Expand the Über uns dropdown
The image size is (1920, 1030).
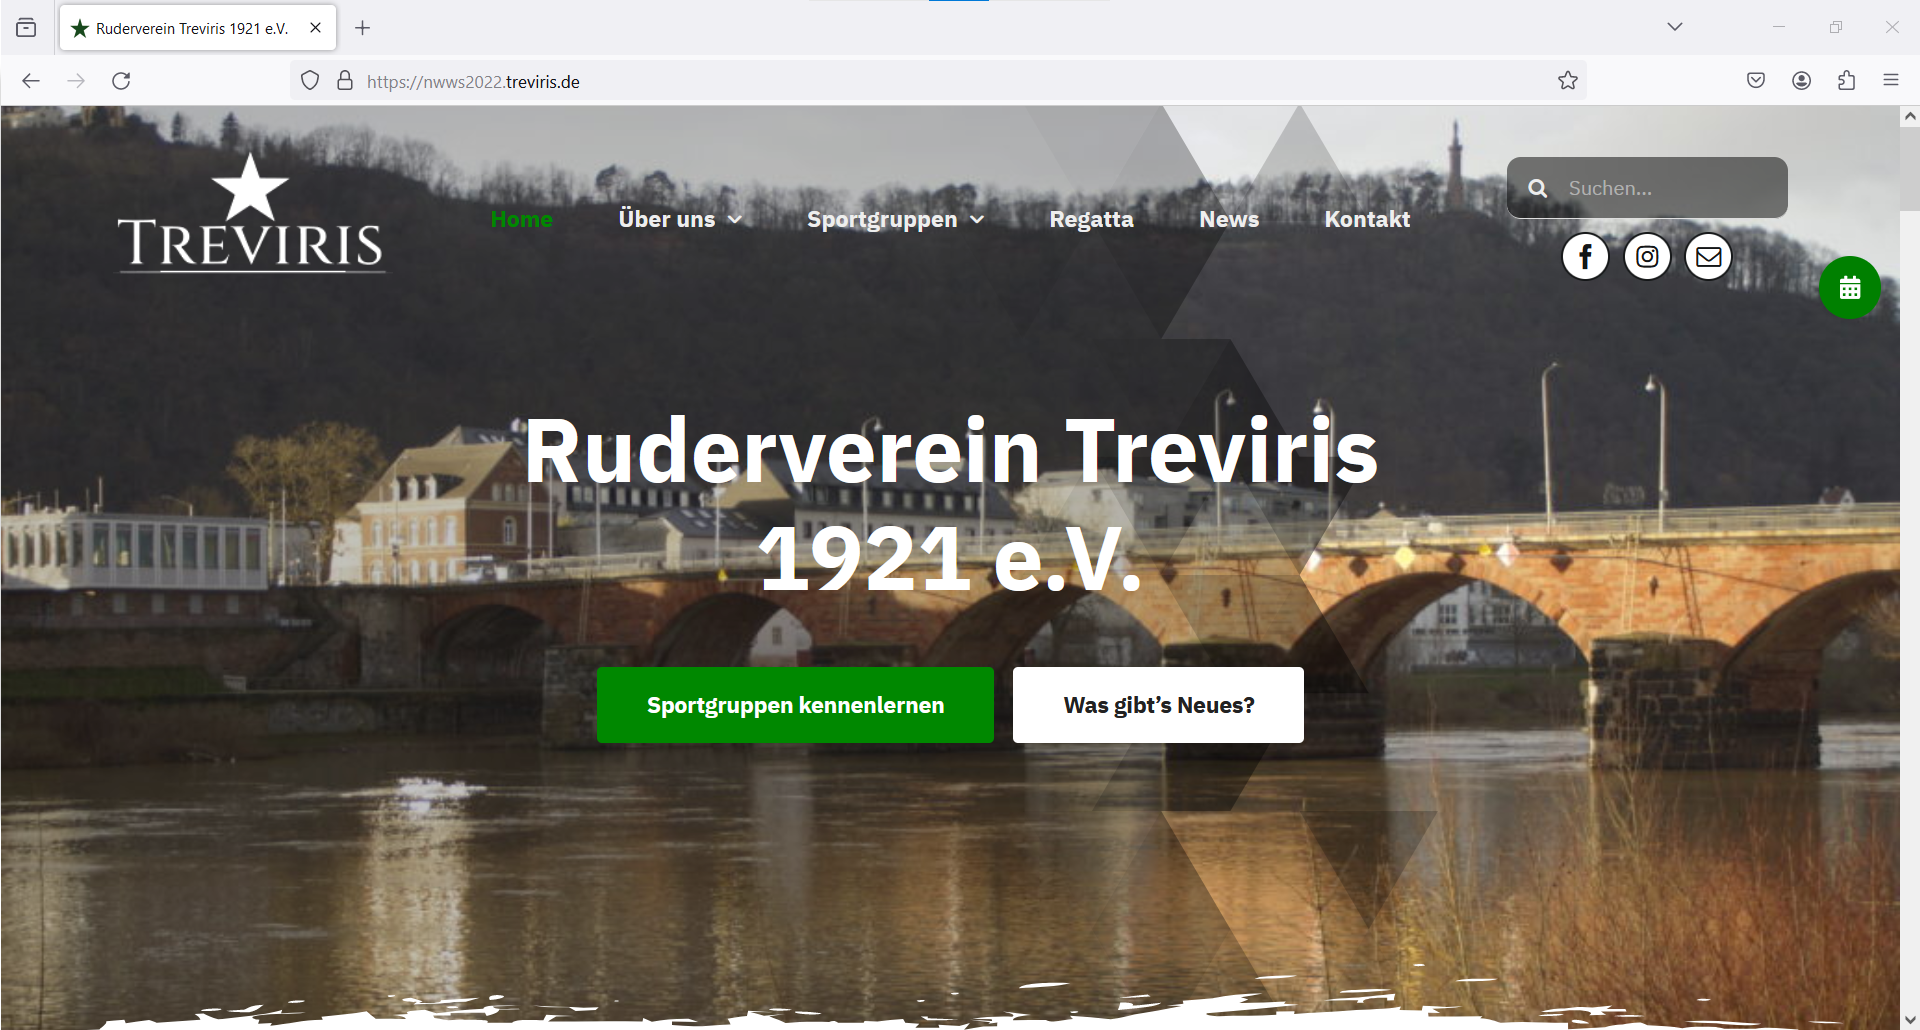[x=680, y=219]
